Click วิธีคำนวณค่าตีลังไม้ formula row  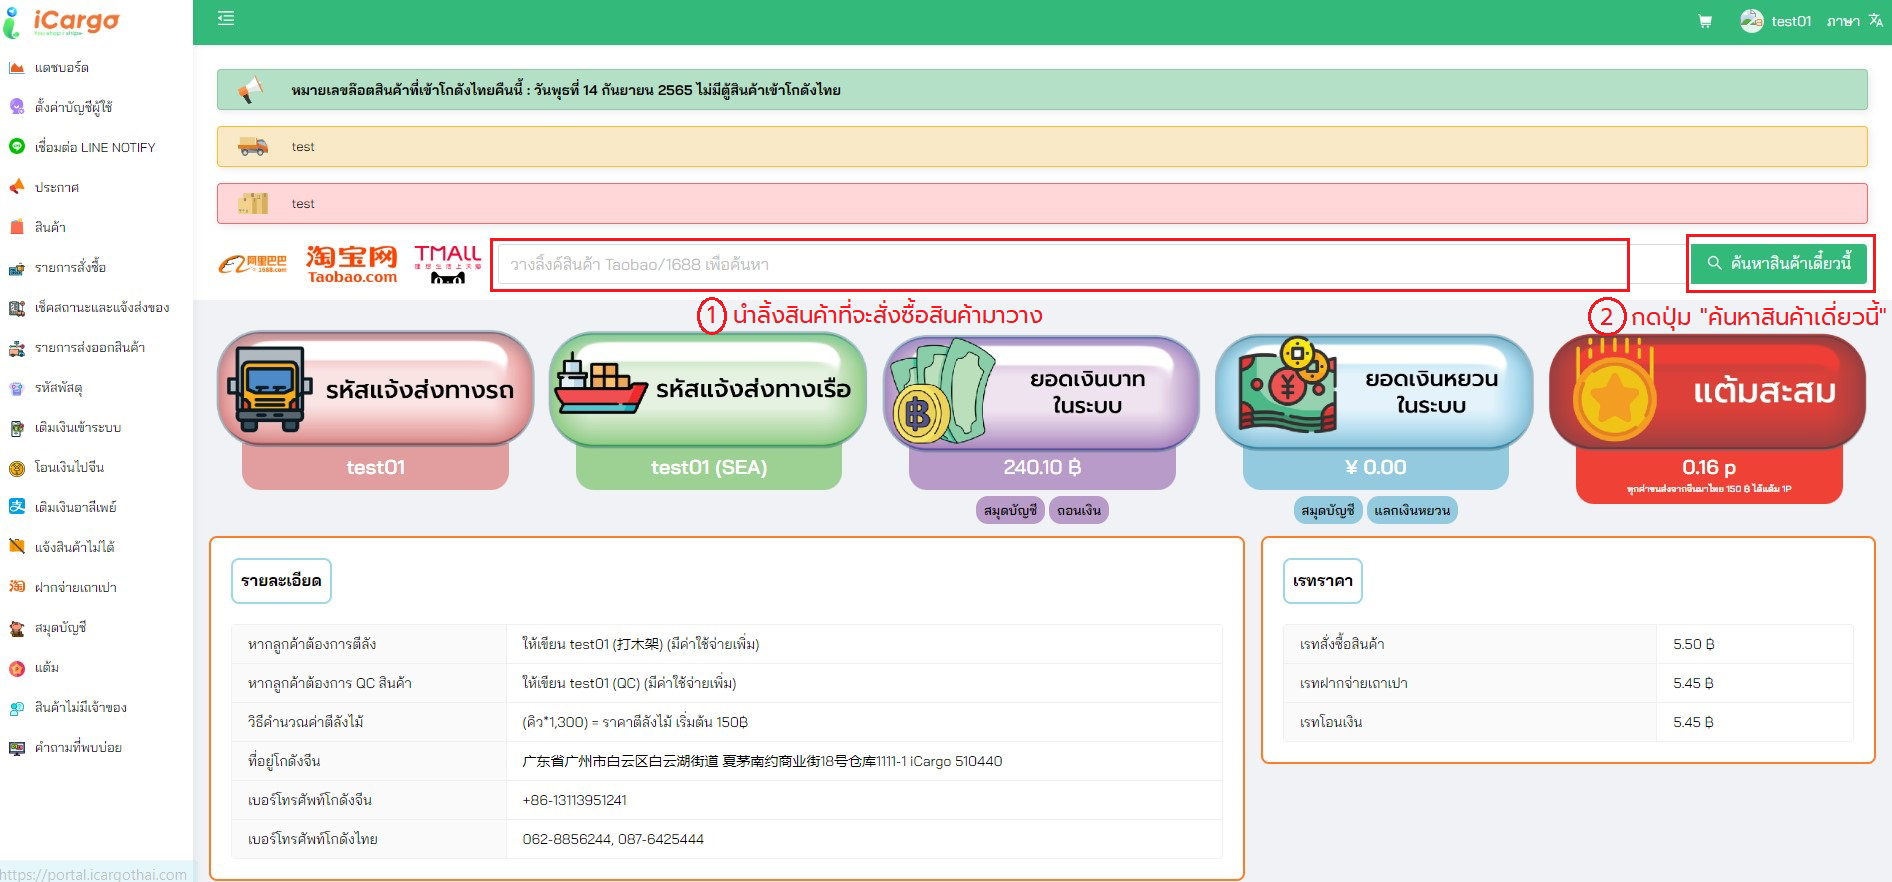(727, 722)
